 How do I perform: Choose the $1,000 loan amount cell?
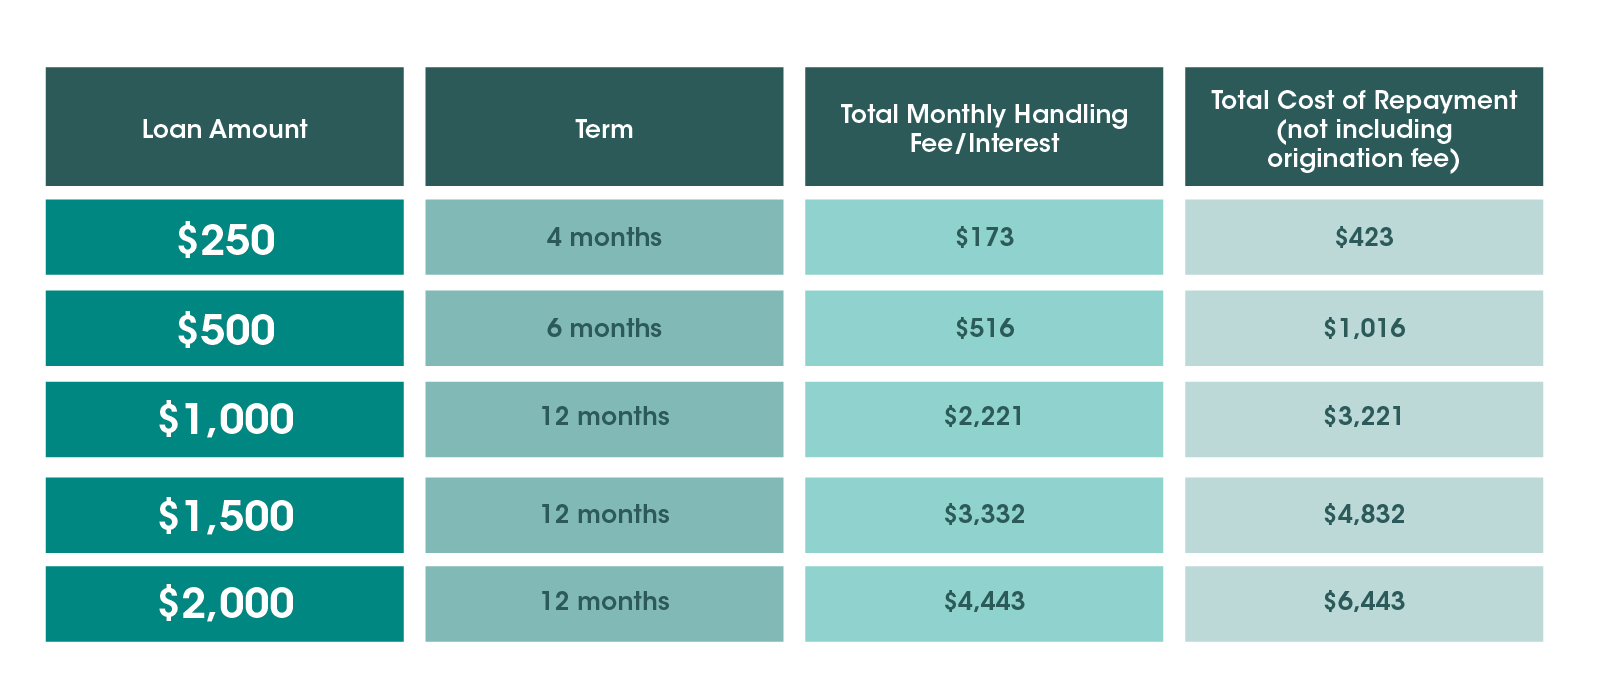[224, 419]
